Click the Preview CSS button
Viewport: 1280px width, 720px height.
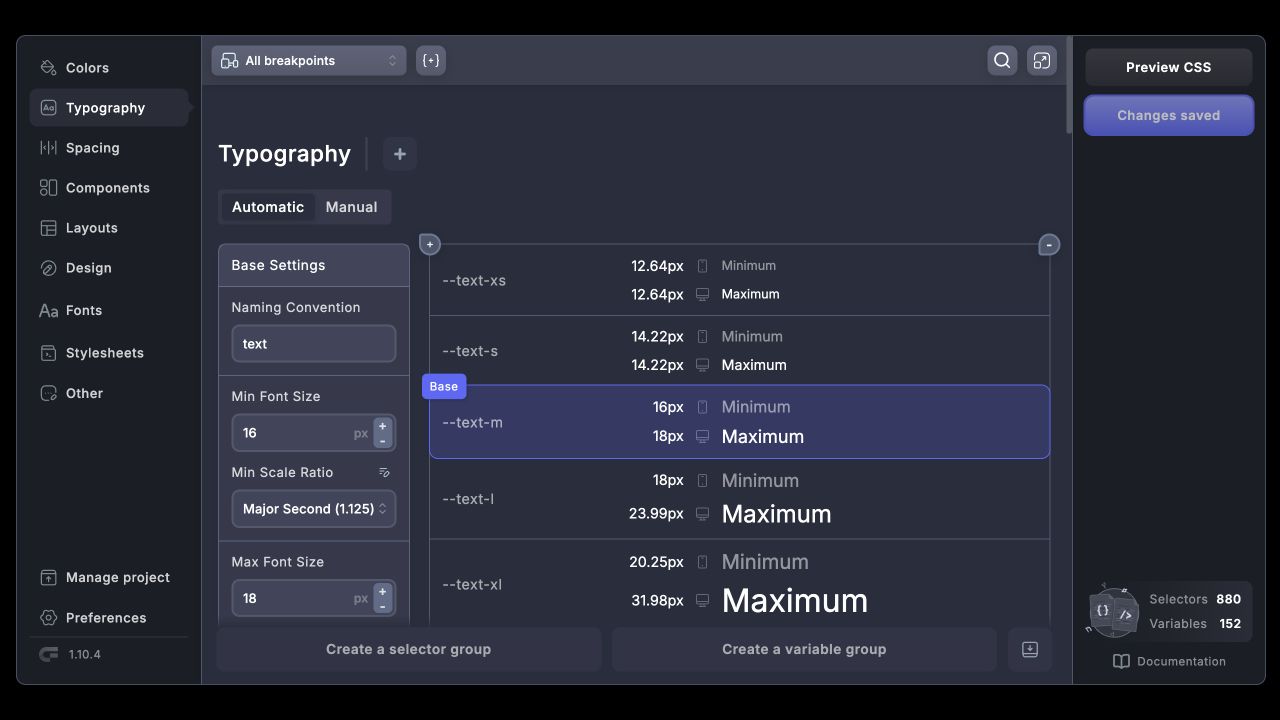(x=1168, y=68)
